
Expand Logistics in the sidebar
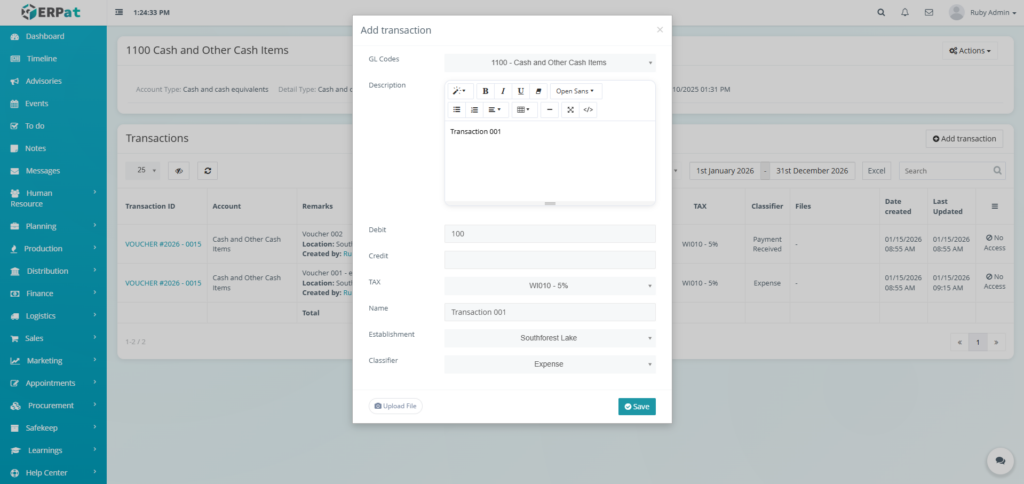tap(54, 316)
